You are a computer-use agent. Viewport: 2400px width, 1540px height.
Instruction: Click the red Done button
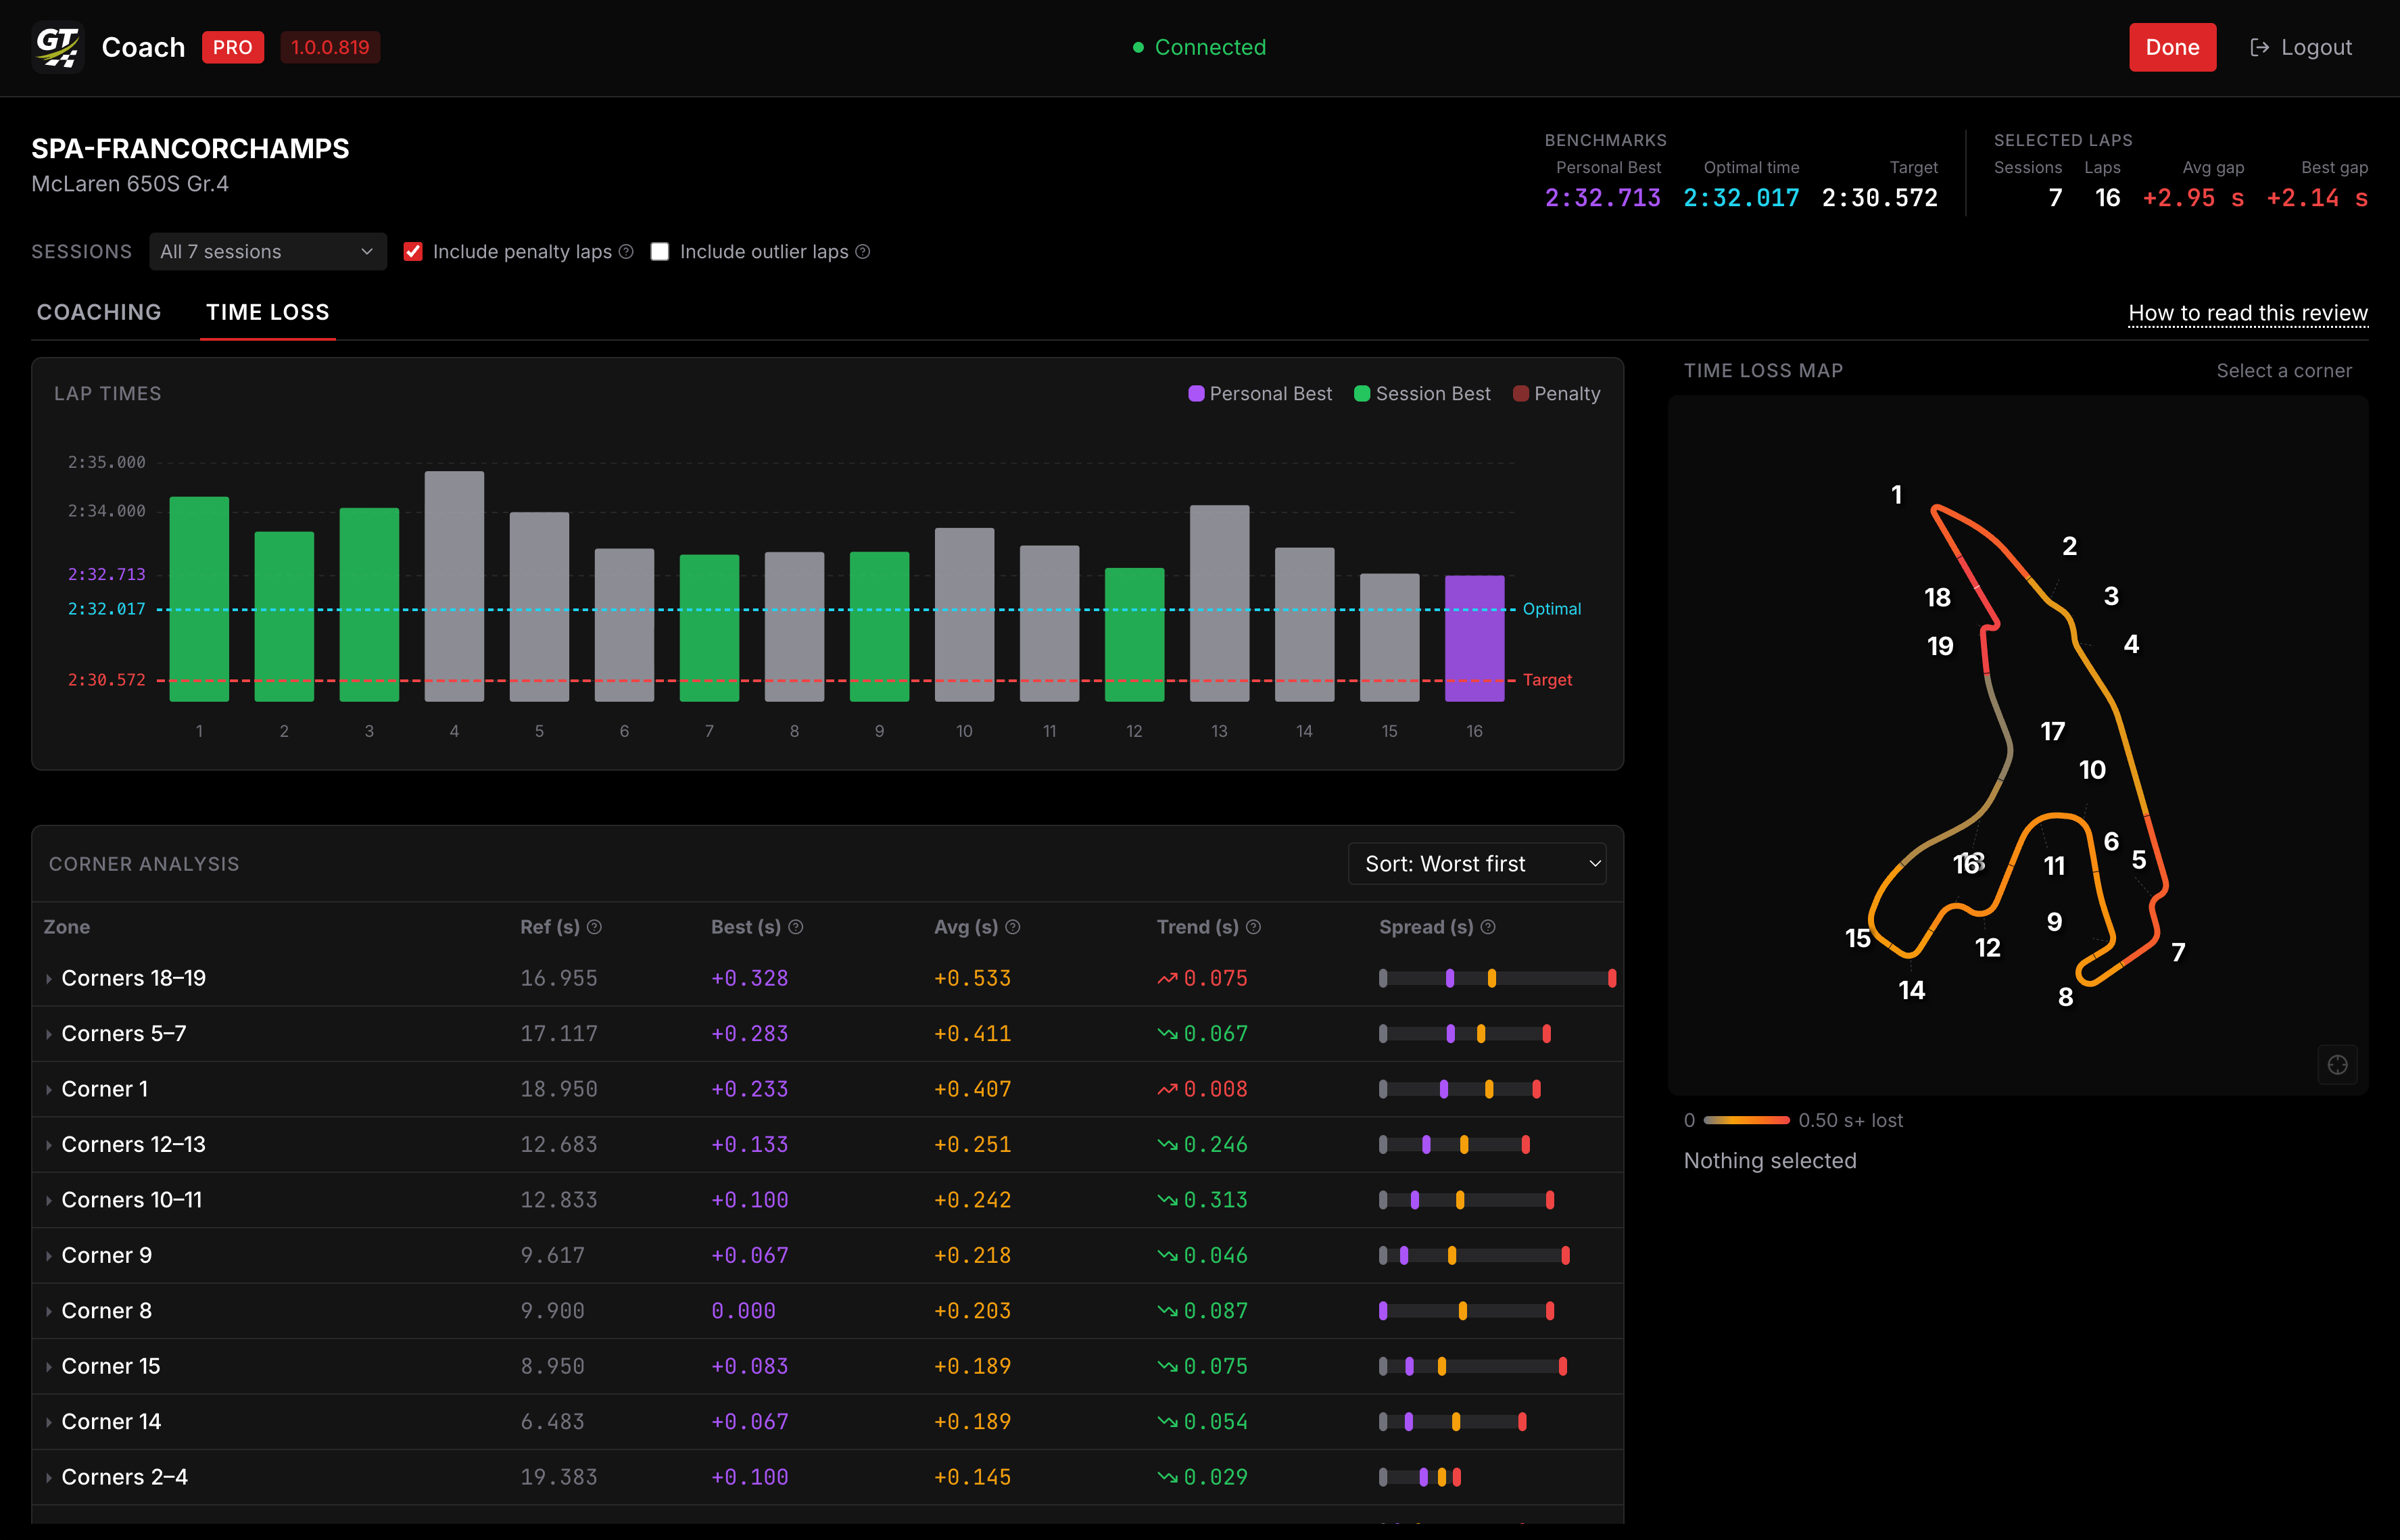click(2172, 47)
